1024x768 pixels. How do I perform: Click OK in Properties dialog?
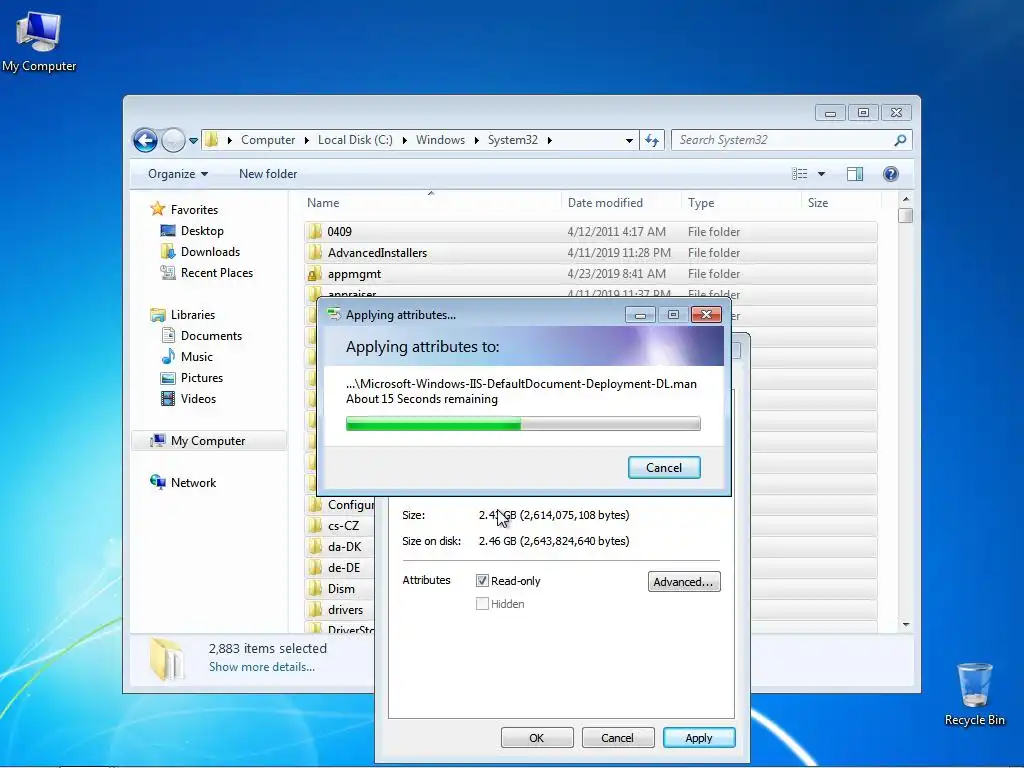(537, 738)
